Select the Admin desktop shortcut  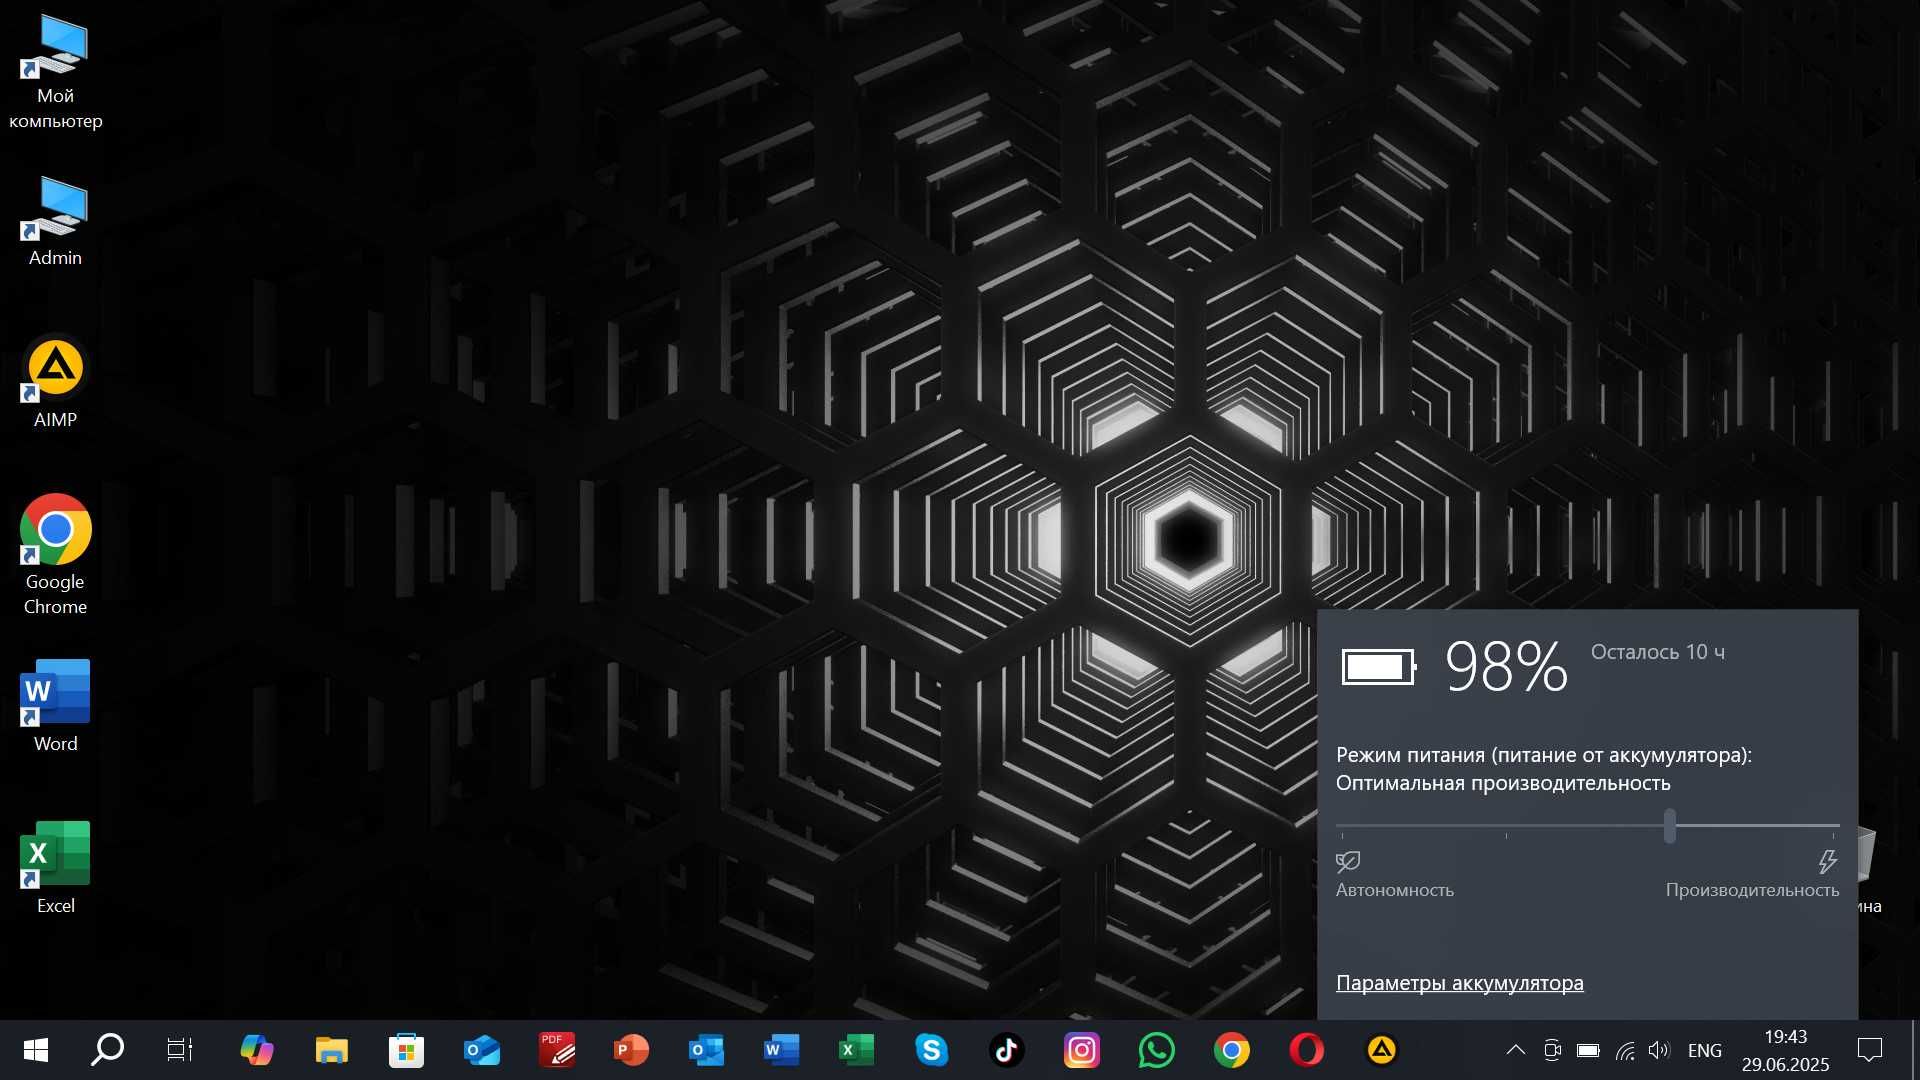pos(55,222)
